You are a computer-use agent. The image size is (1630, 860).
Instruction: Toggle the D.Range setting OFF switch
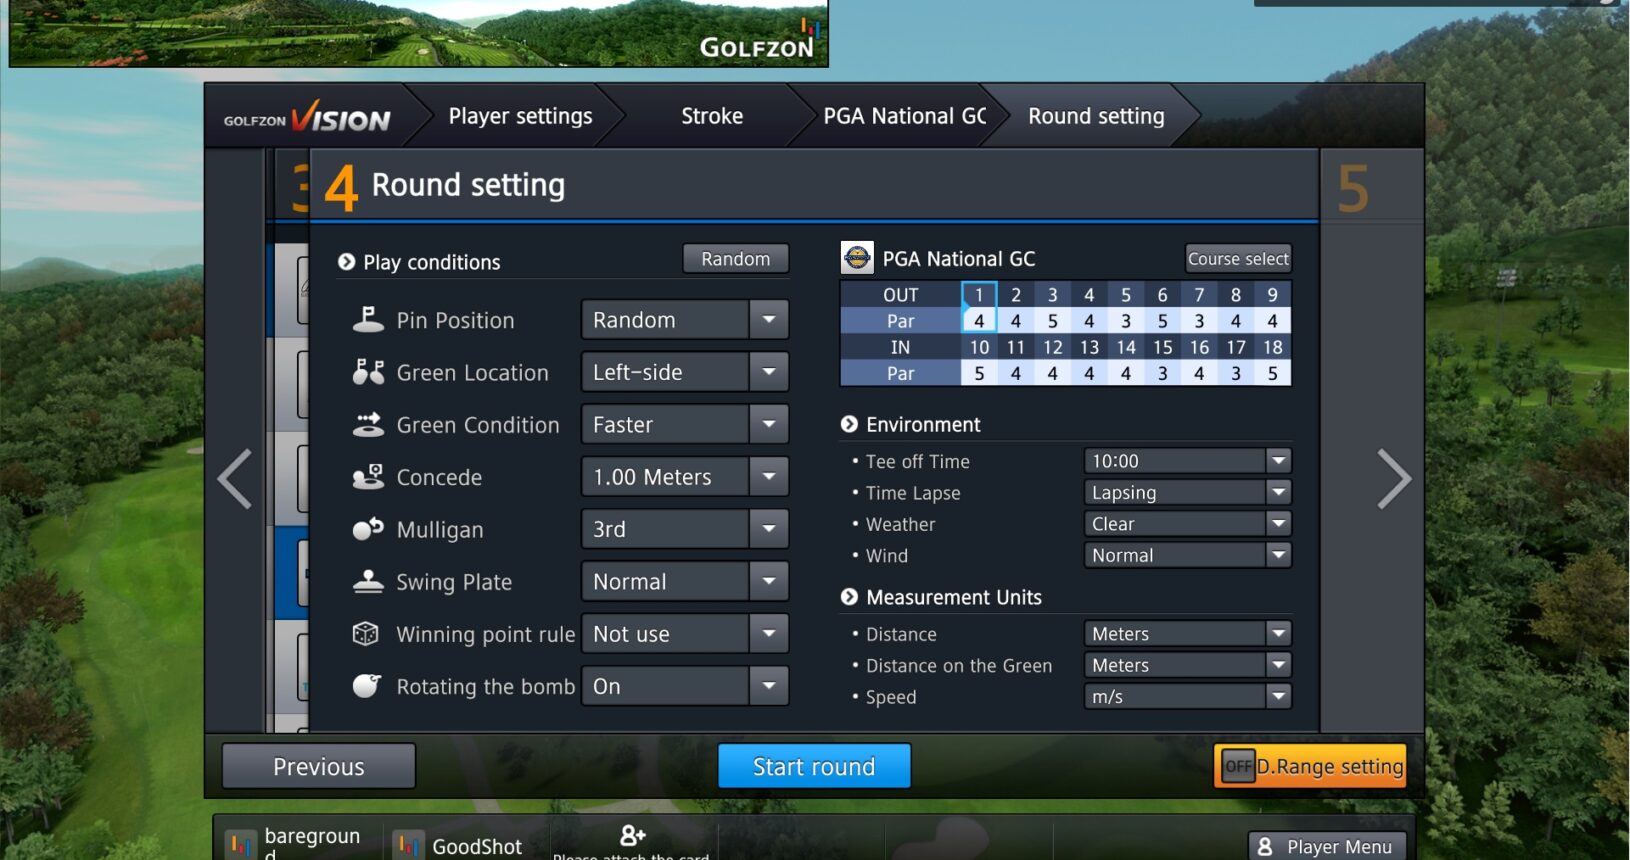pos(1239,767)
